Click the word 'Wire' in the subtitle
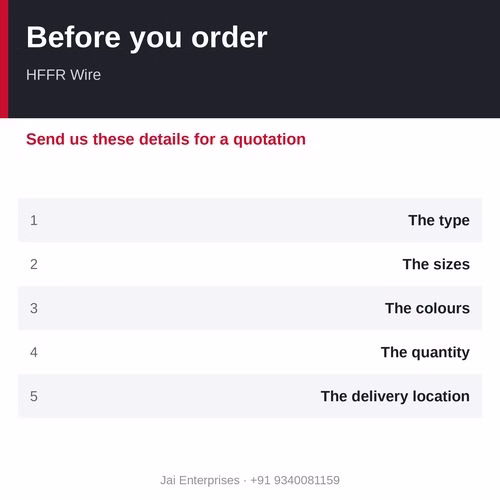Screen dimensions: 500x500 [x=85, y=75]
